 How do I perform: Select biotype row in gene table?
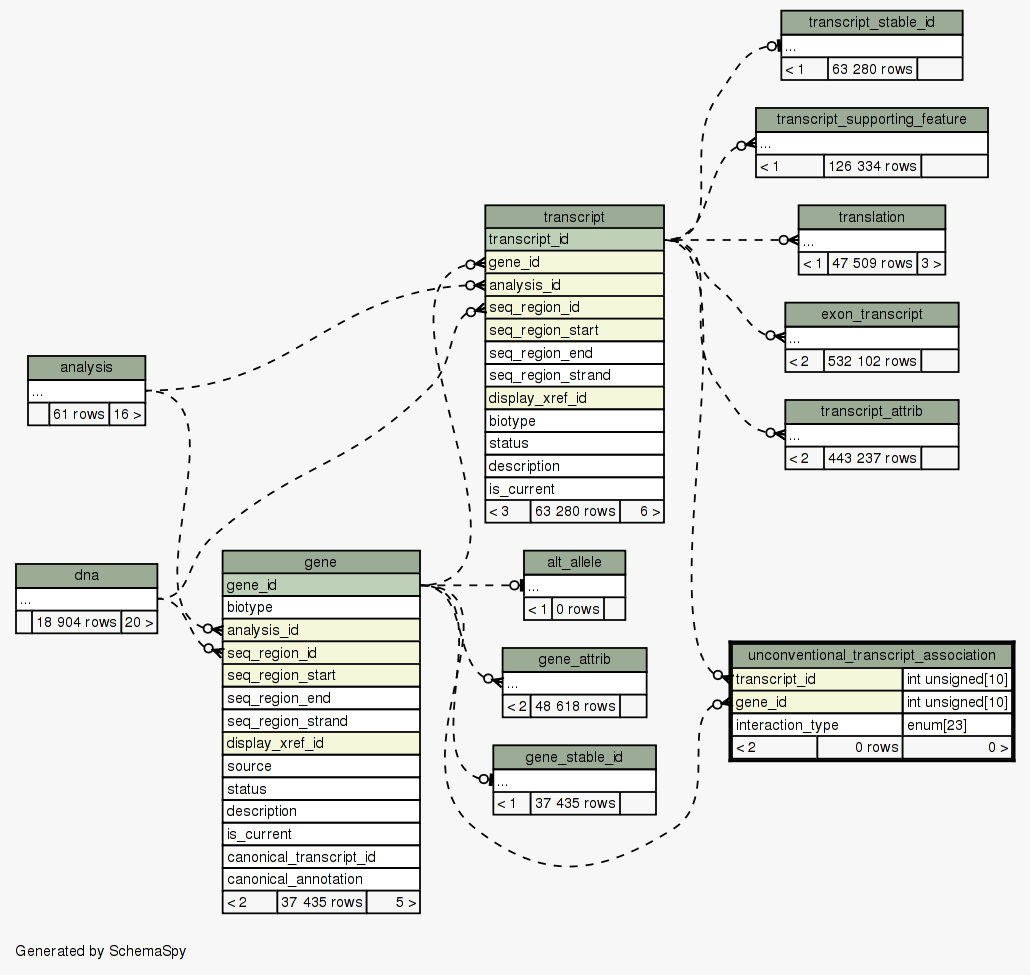[321, 608]
